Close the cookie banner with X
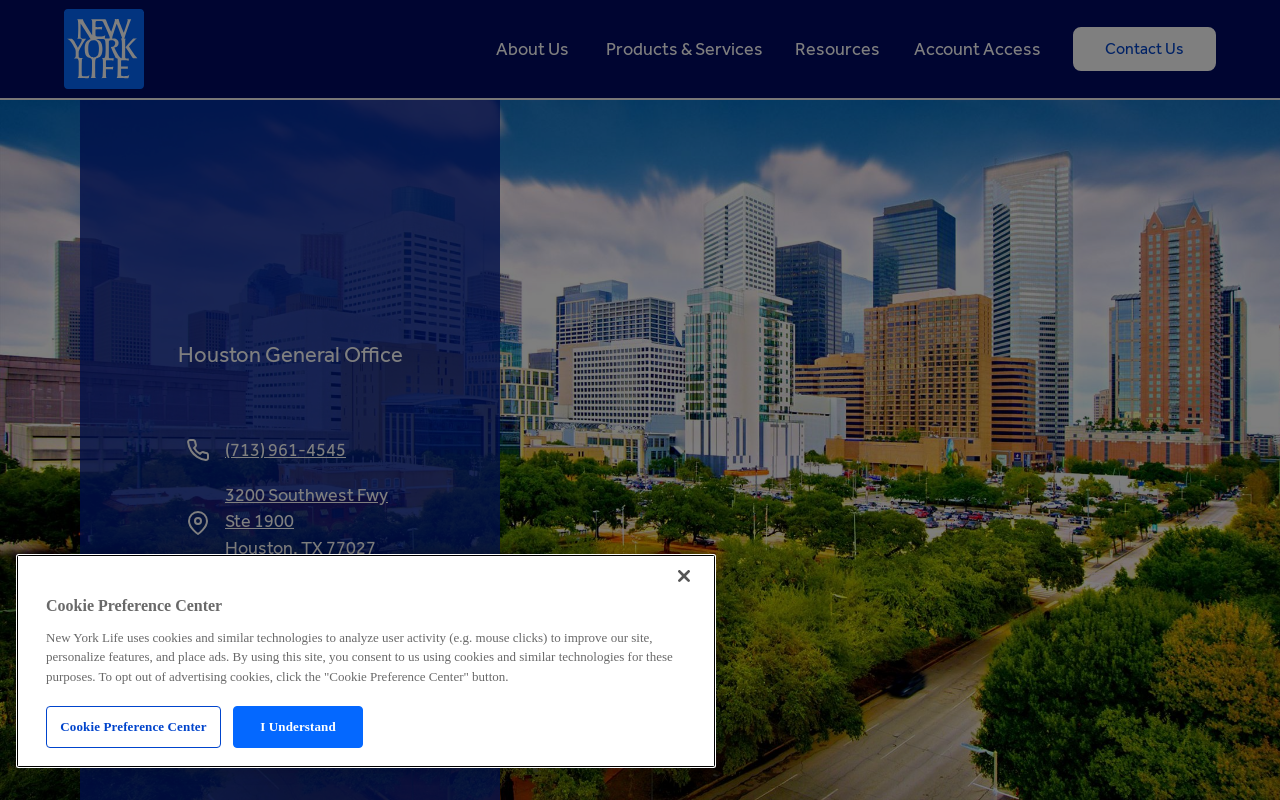 tap(684, 576)
